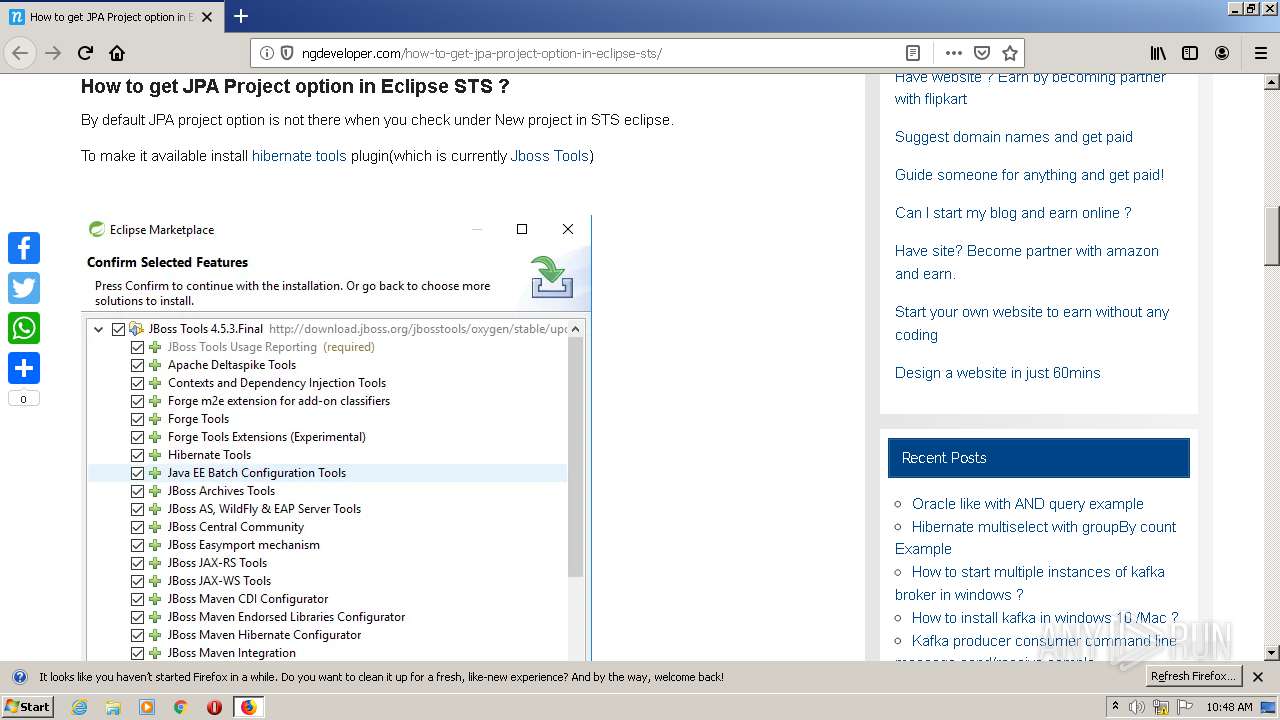Open page actions three-dots menu

[954, 53]
